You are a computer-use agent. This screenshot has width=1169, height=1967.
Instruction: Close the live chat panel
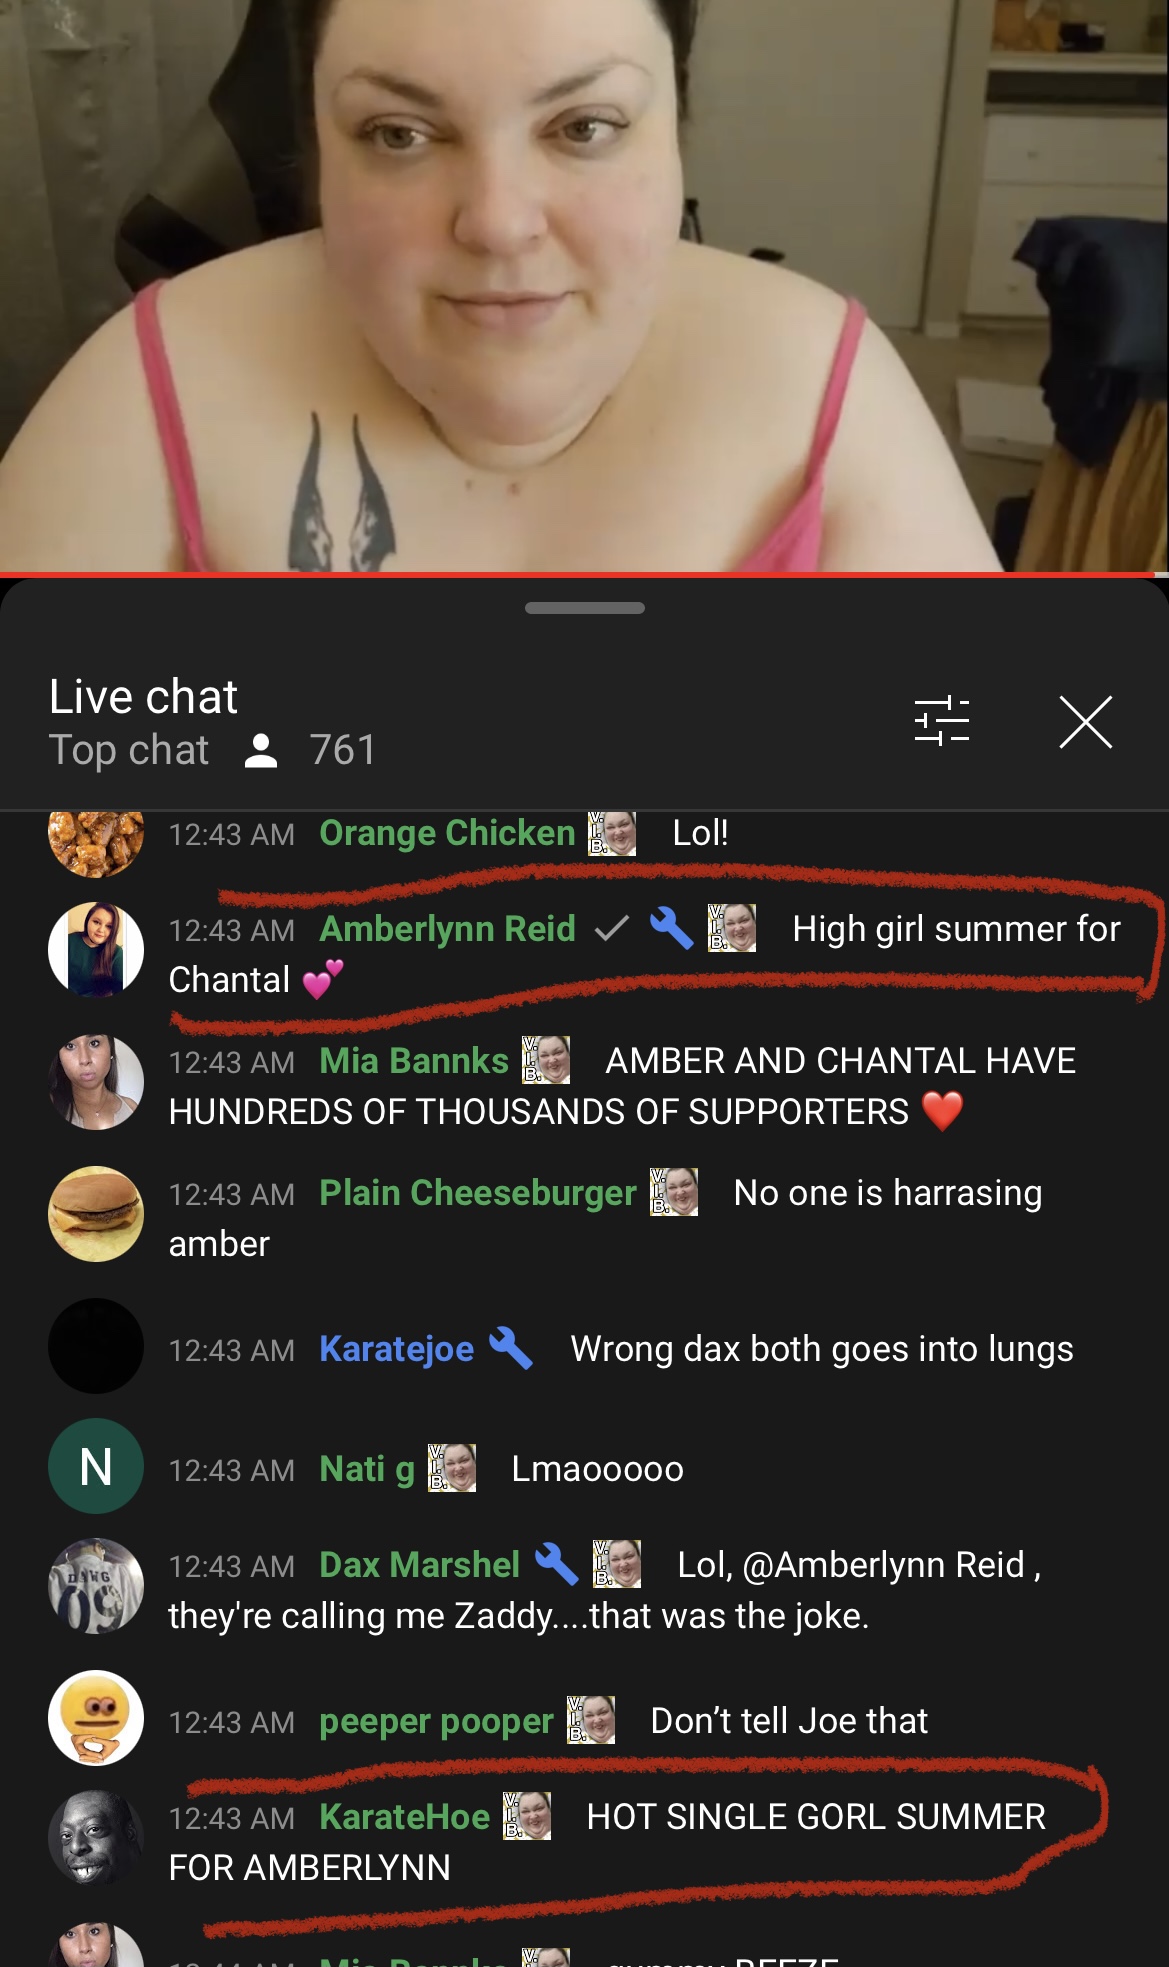click(1085, 721)
